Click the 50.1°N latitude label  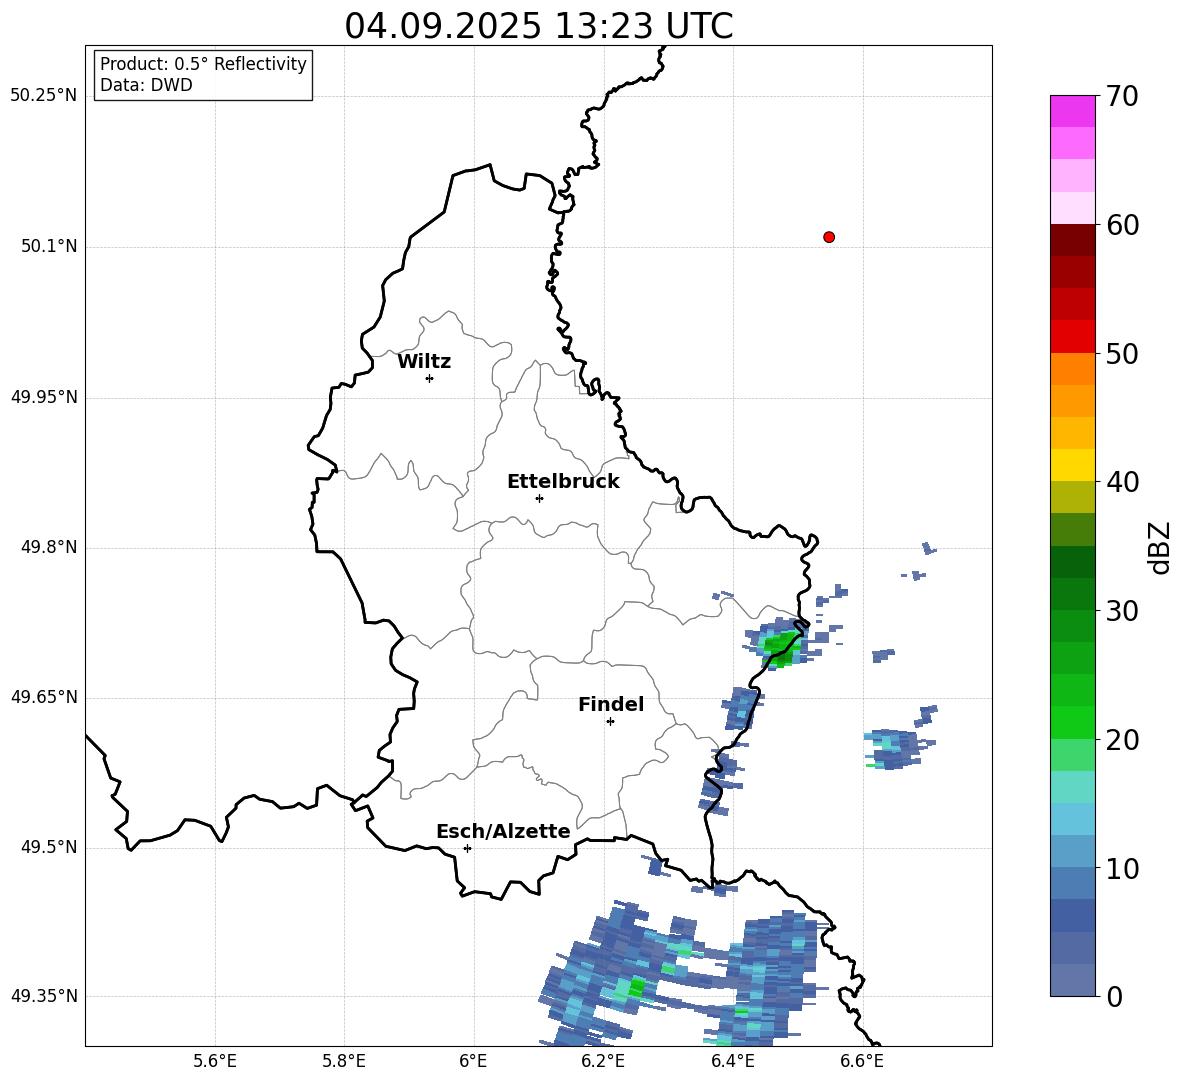tap(49, 246)
